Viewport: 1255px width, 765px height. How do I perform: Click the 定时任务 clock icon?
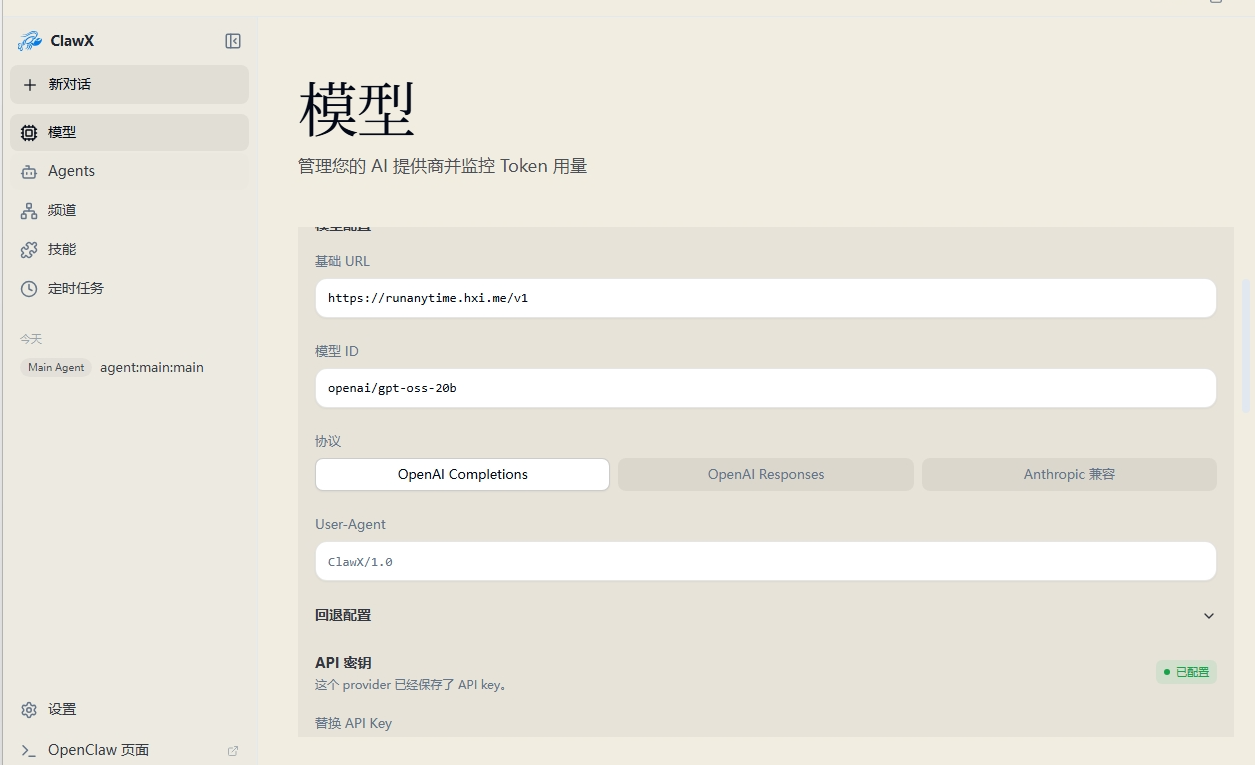[29, 288]
